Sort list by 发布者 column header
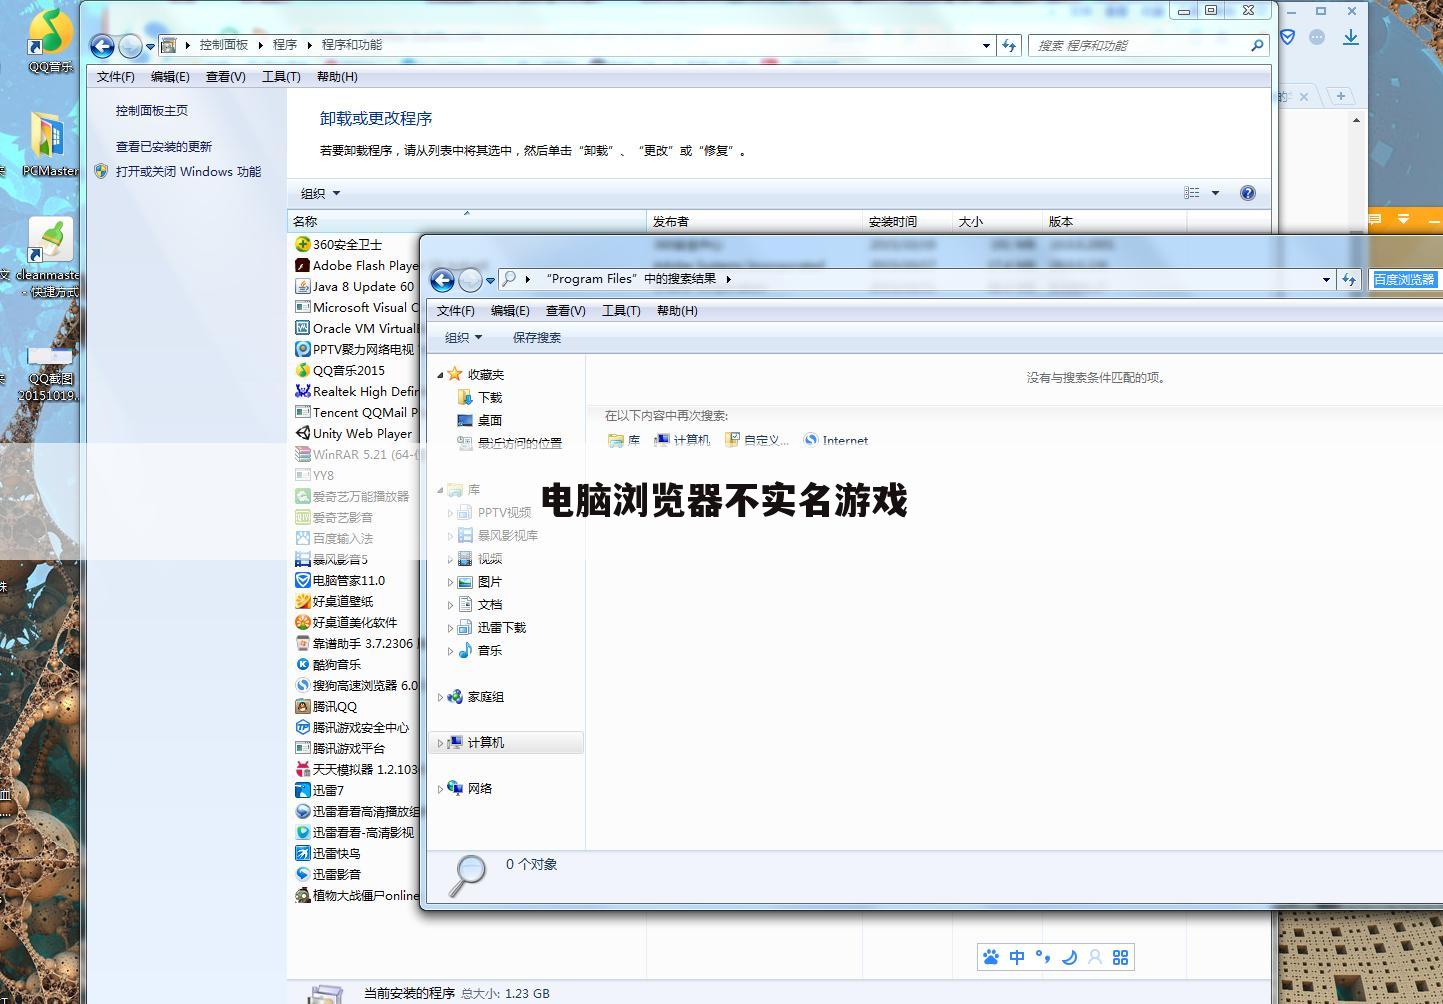 [x=755, y=221]
